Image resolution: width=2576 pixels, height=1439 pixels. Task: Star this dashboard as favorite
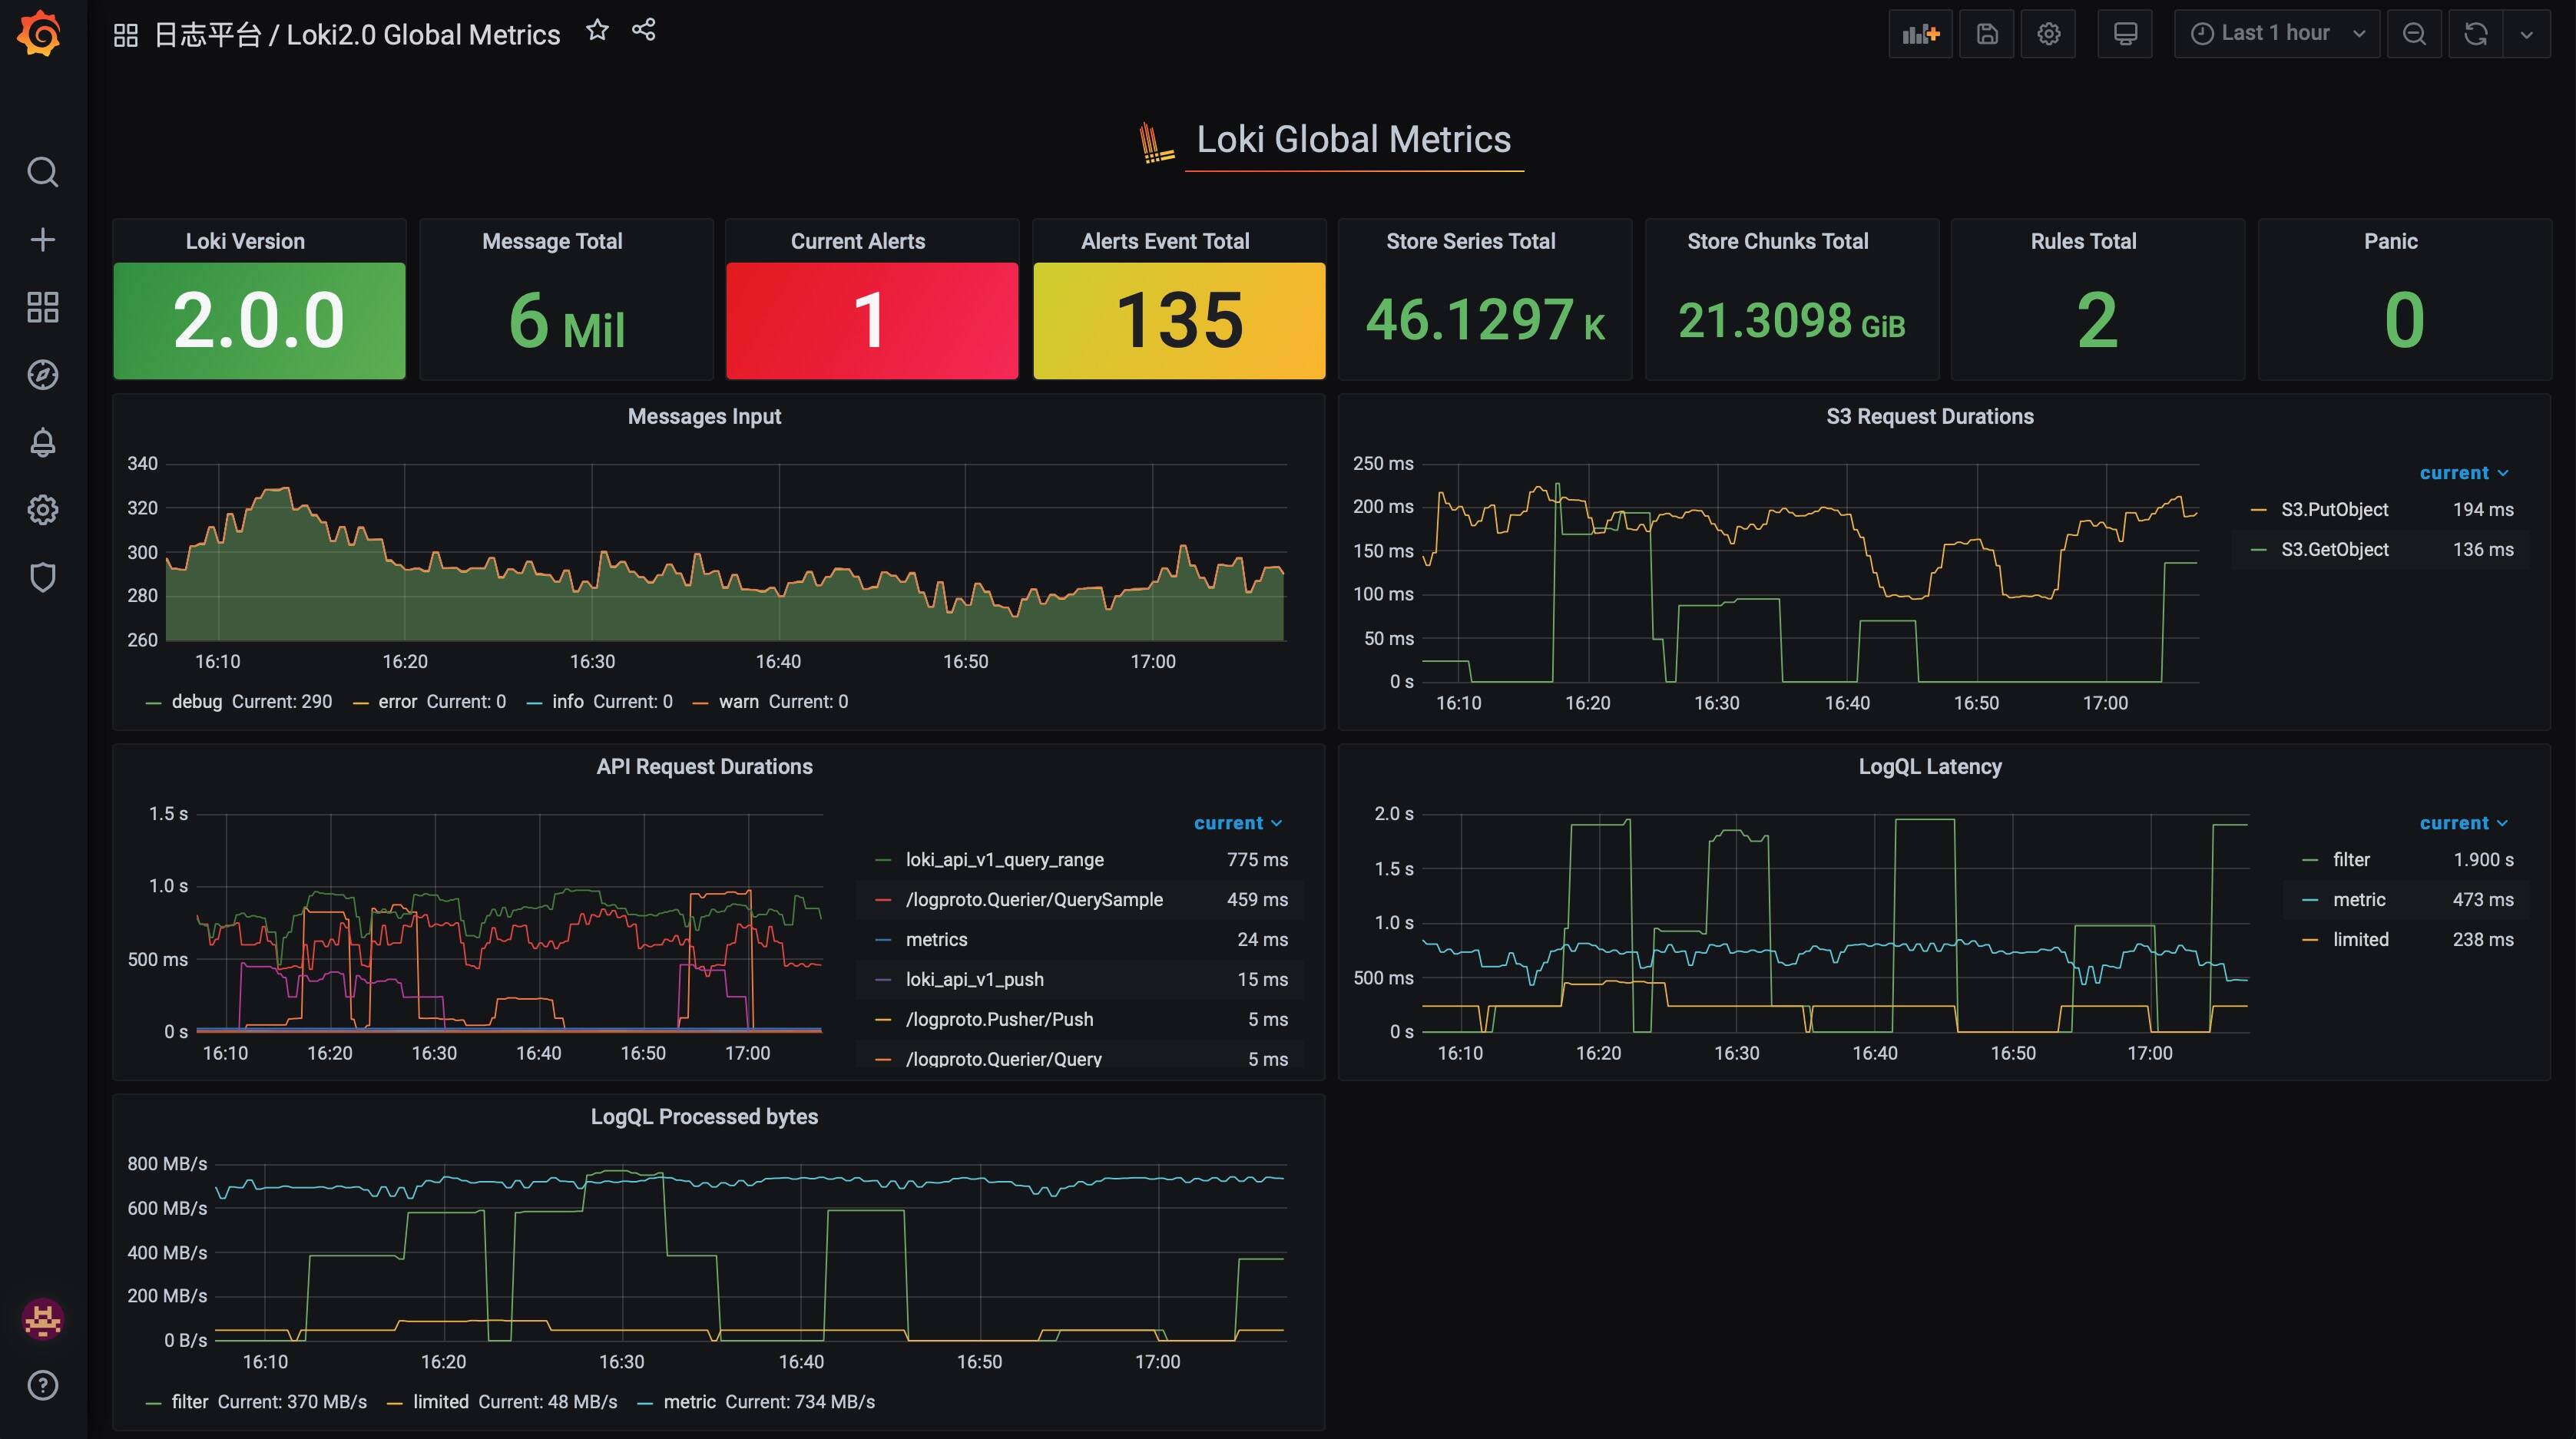click(597, 30)
